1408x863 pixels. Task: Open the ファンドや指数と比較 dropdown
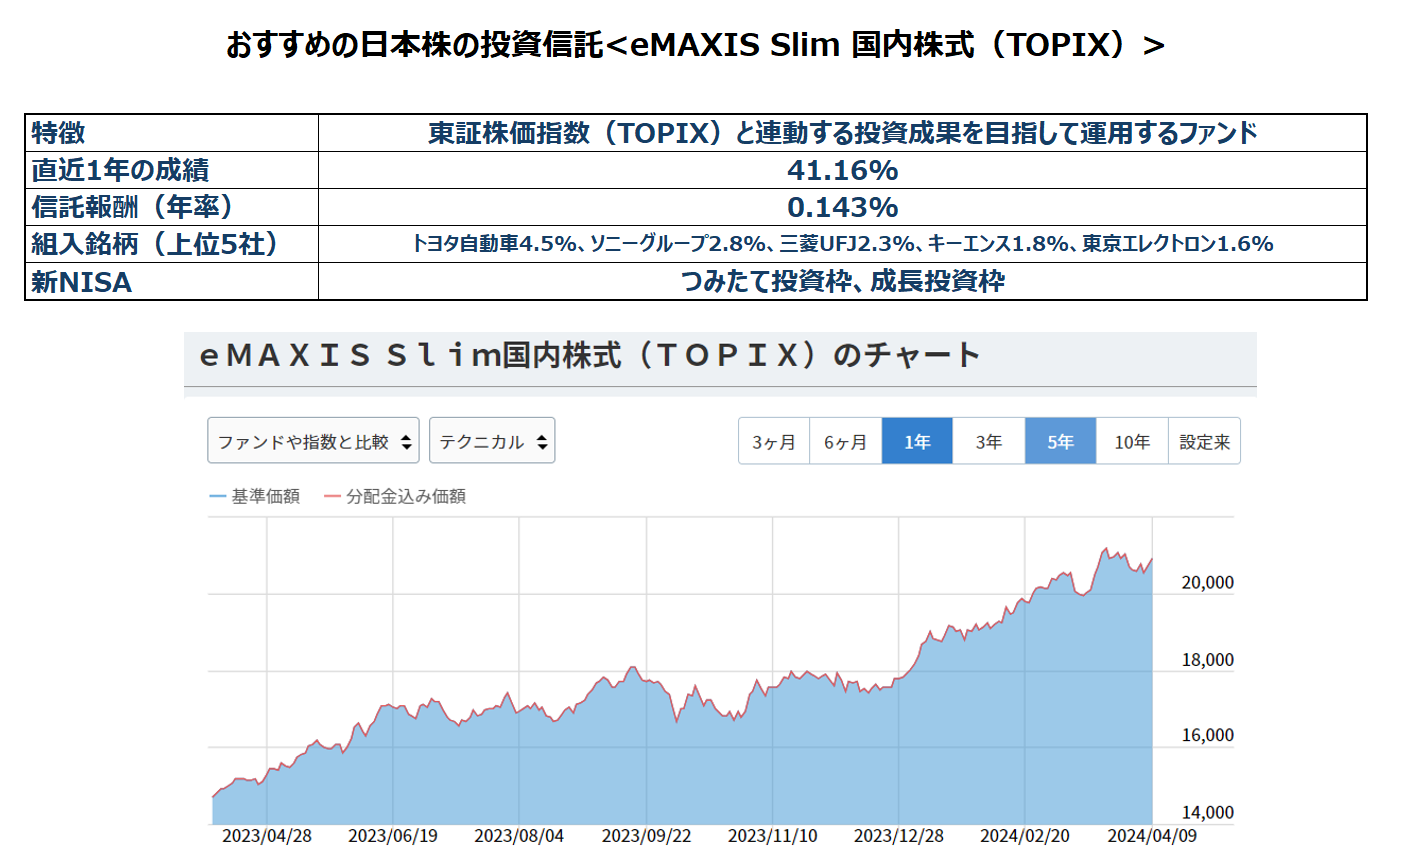point(313,441)
